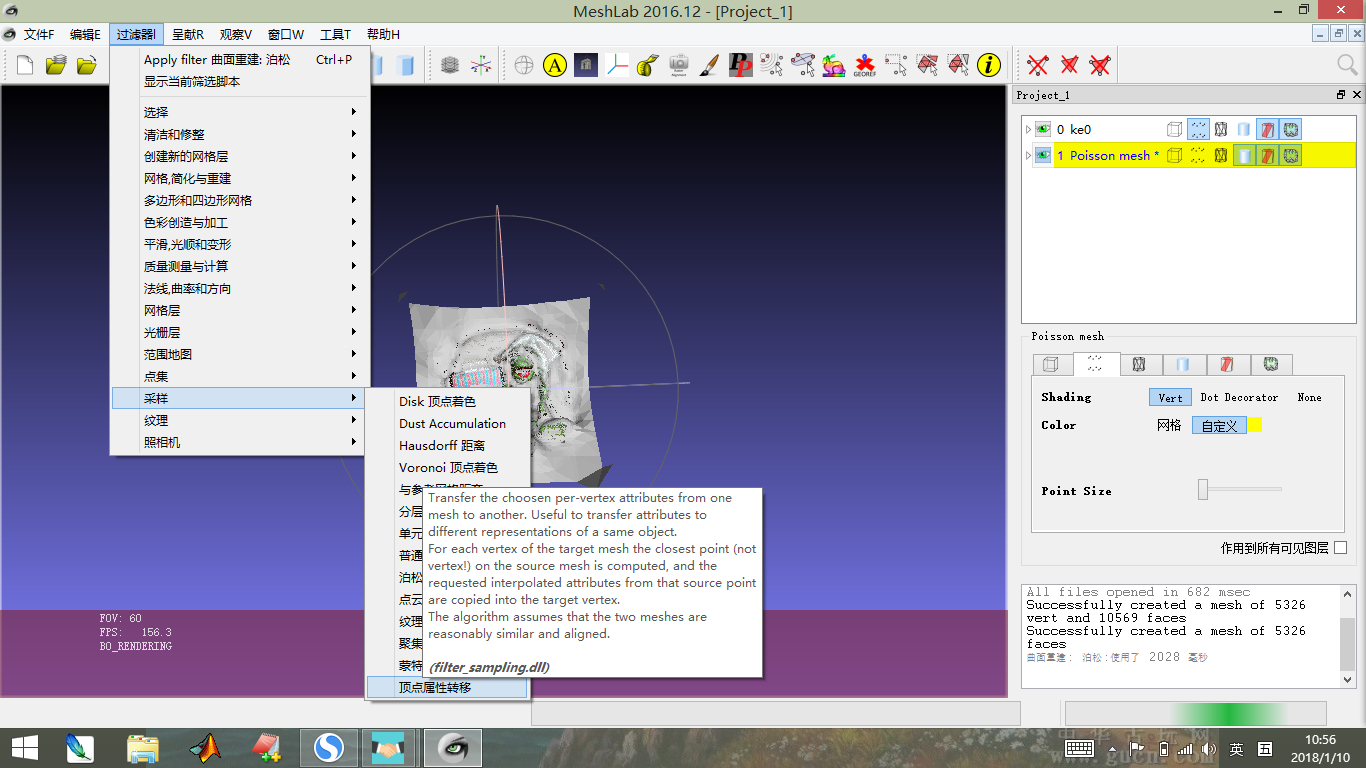Screen dimensions: 1366x768
Task: Click the yellow custom color swatch
Action: [x=1255, y=425]
